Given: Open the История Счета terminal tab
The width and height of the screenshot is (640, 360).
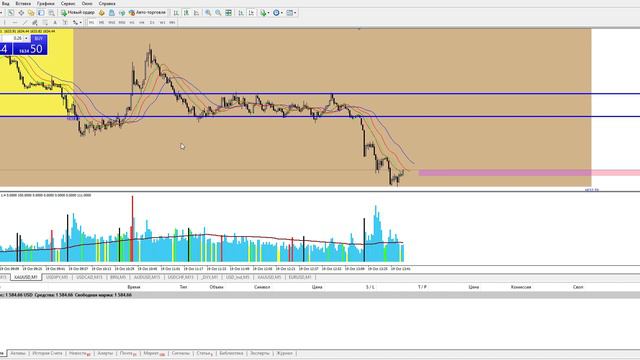Looking at the screenshot, I should (47, 353).
